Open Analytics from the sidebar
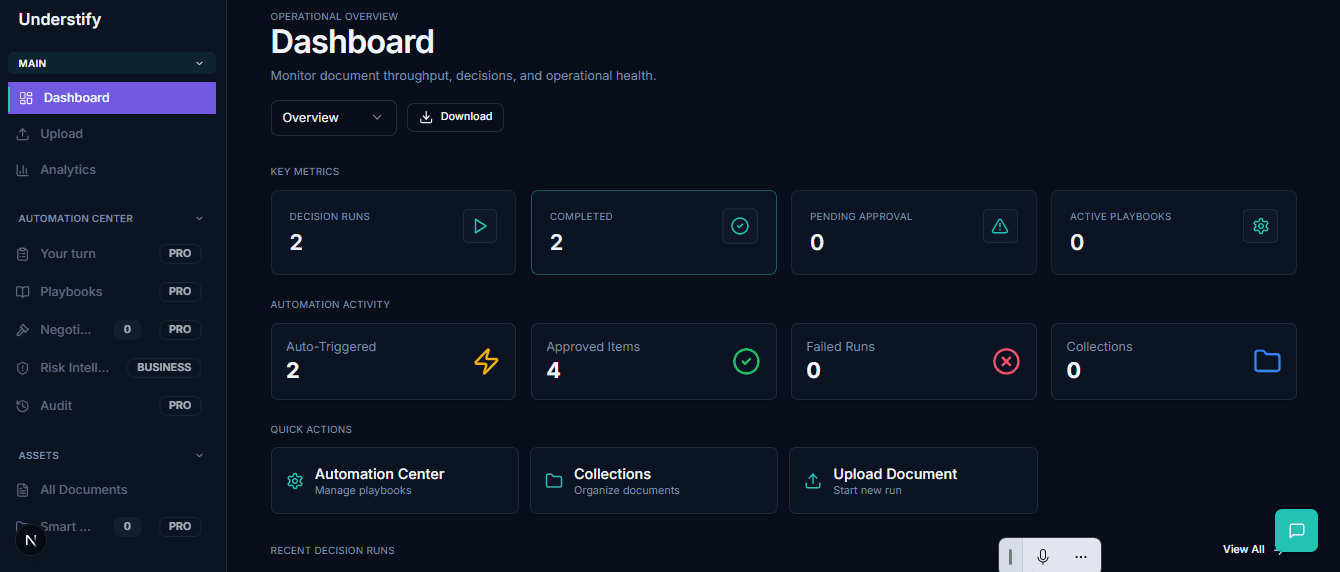Image resolution: width=1340 pixels, height=572 pixels. point(112,170)
